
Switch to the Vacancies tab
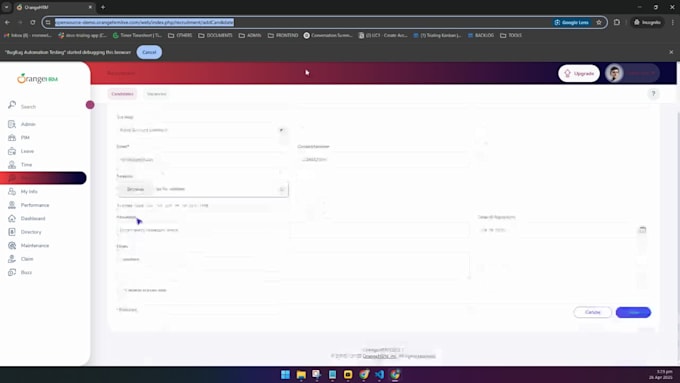tap(157, 94)
